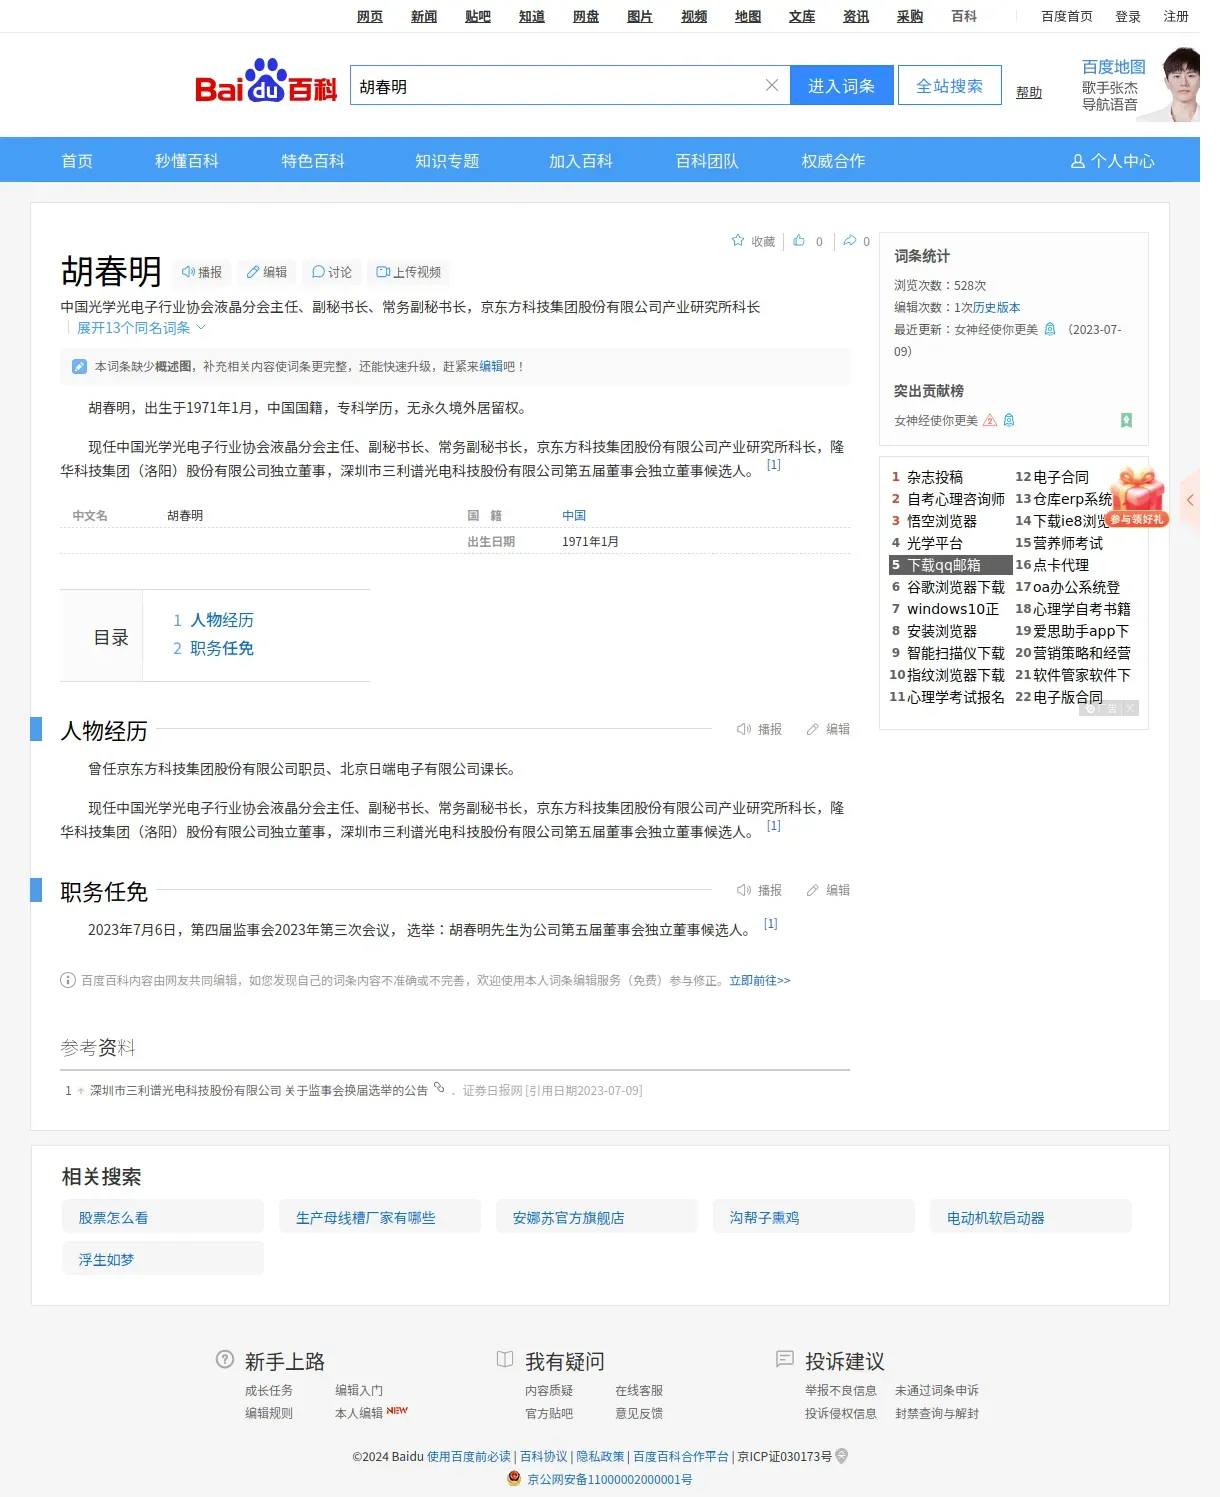The width and height of the screenshot is (1220, 1497).
Task: Click 讨论 chat button beside title
Action: [x=331, y=272]
